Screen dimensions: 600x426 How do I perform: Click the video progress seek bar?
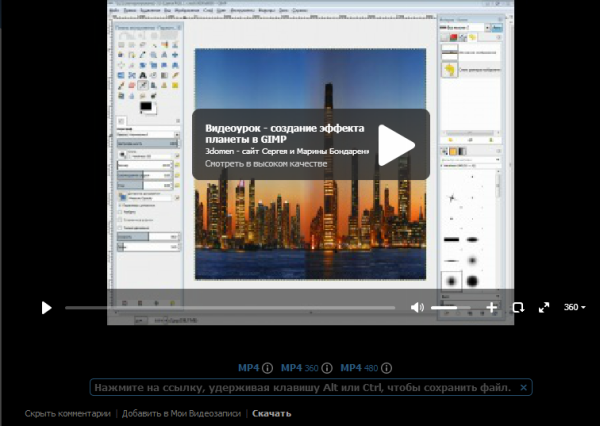pos(230,308)
